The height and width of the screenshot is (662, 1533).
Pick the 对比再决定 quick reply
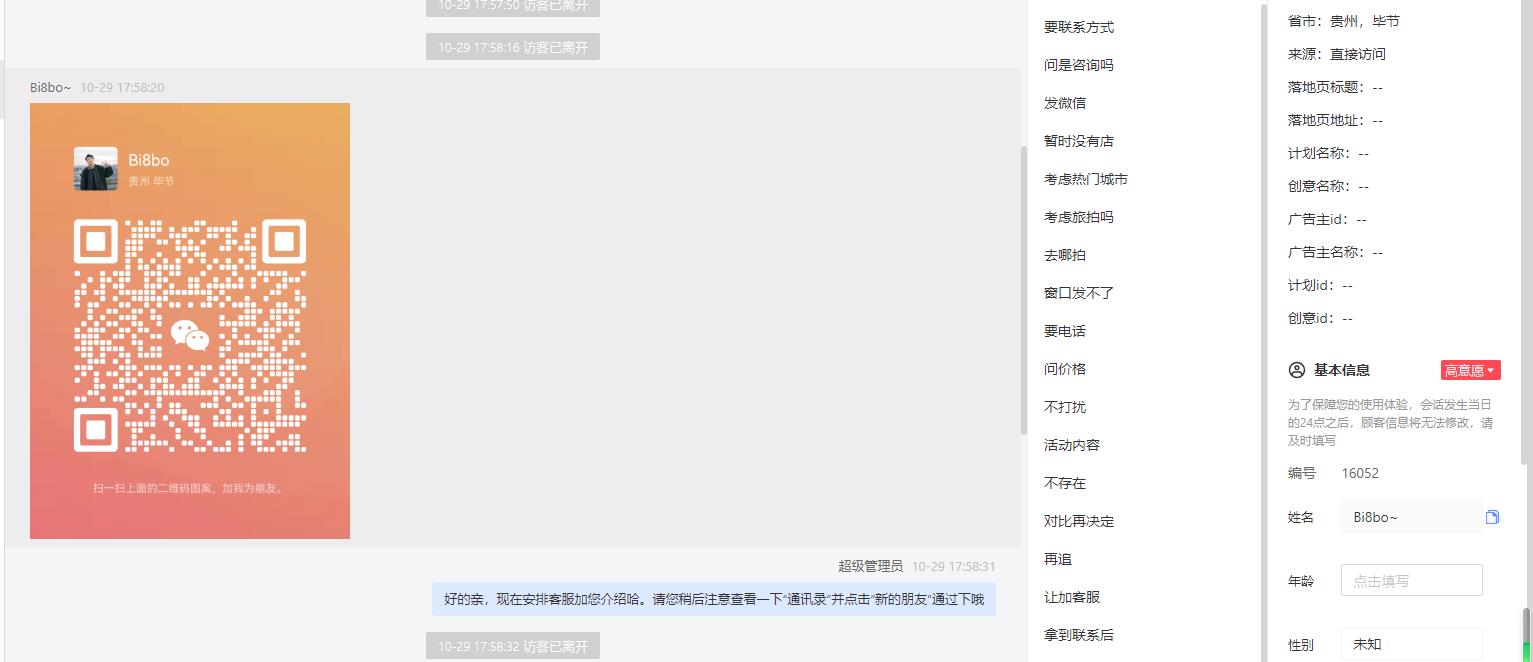1078,521
